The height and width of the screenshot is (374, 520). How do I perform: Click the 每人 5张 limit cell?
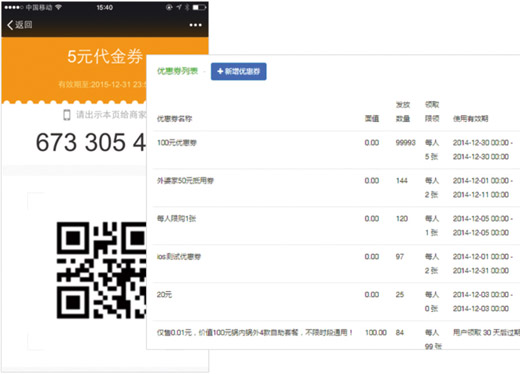pyautogui.click(x=432, y=150)
